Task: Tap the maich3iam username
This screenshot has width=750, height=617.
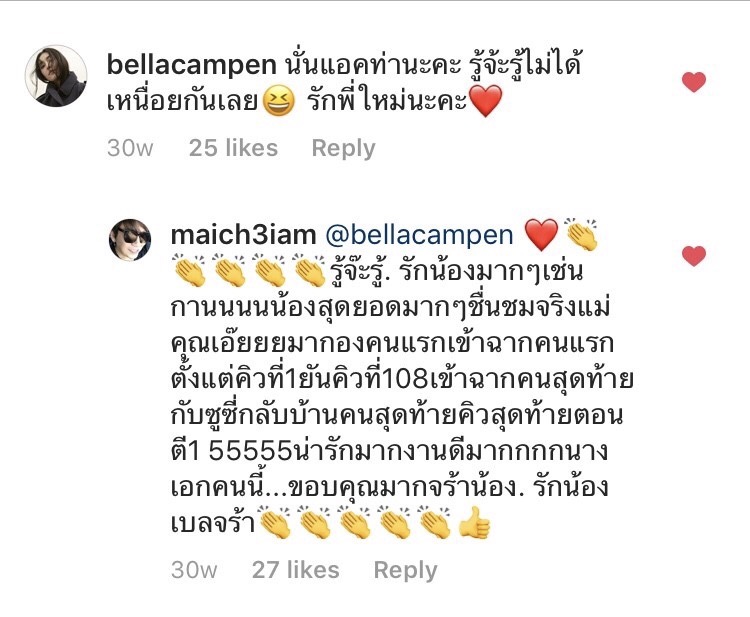Action: tap(243, 235)
